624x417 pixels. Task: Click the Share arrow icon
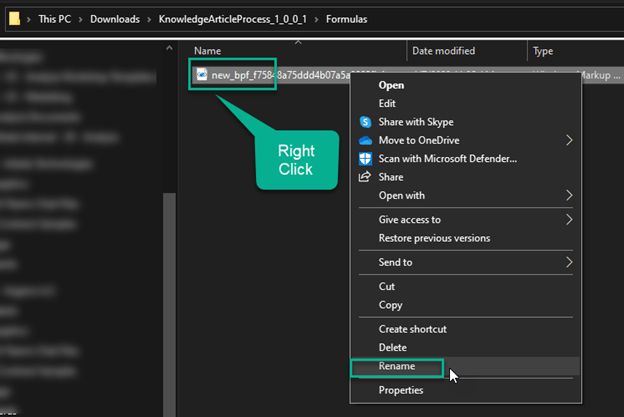(x=365, y=177)
